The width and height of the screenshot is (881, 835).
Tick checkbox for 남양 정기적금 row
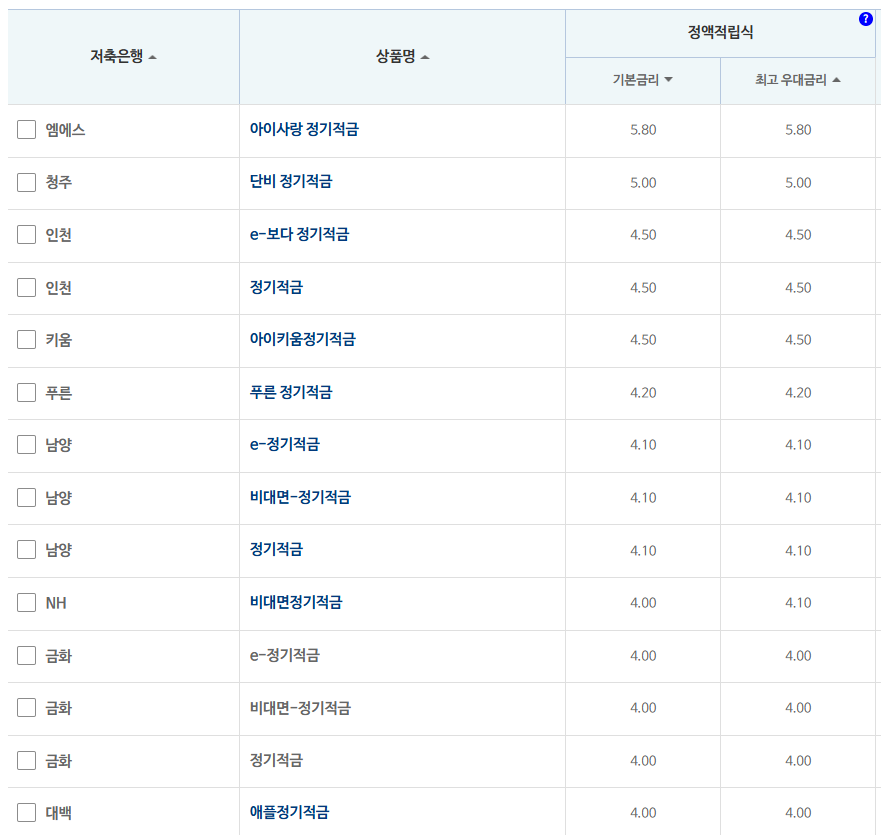26,550
